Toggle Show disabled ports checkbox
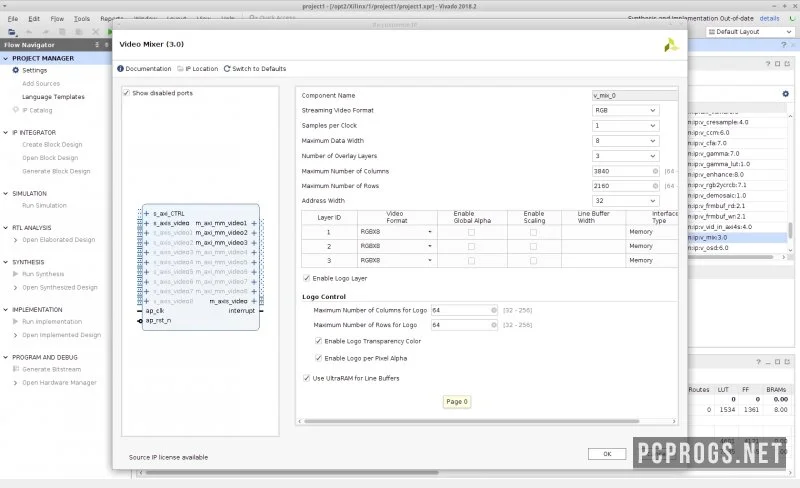This screenshot has height=488, width=800. (126, 93)
